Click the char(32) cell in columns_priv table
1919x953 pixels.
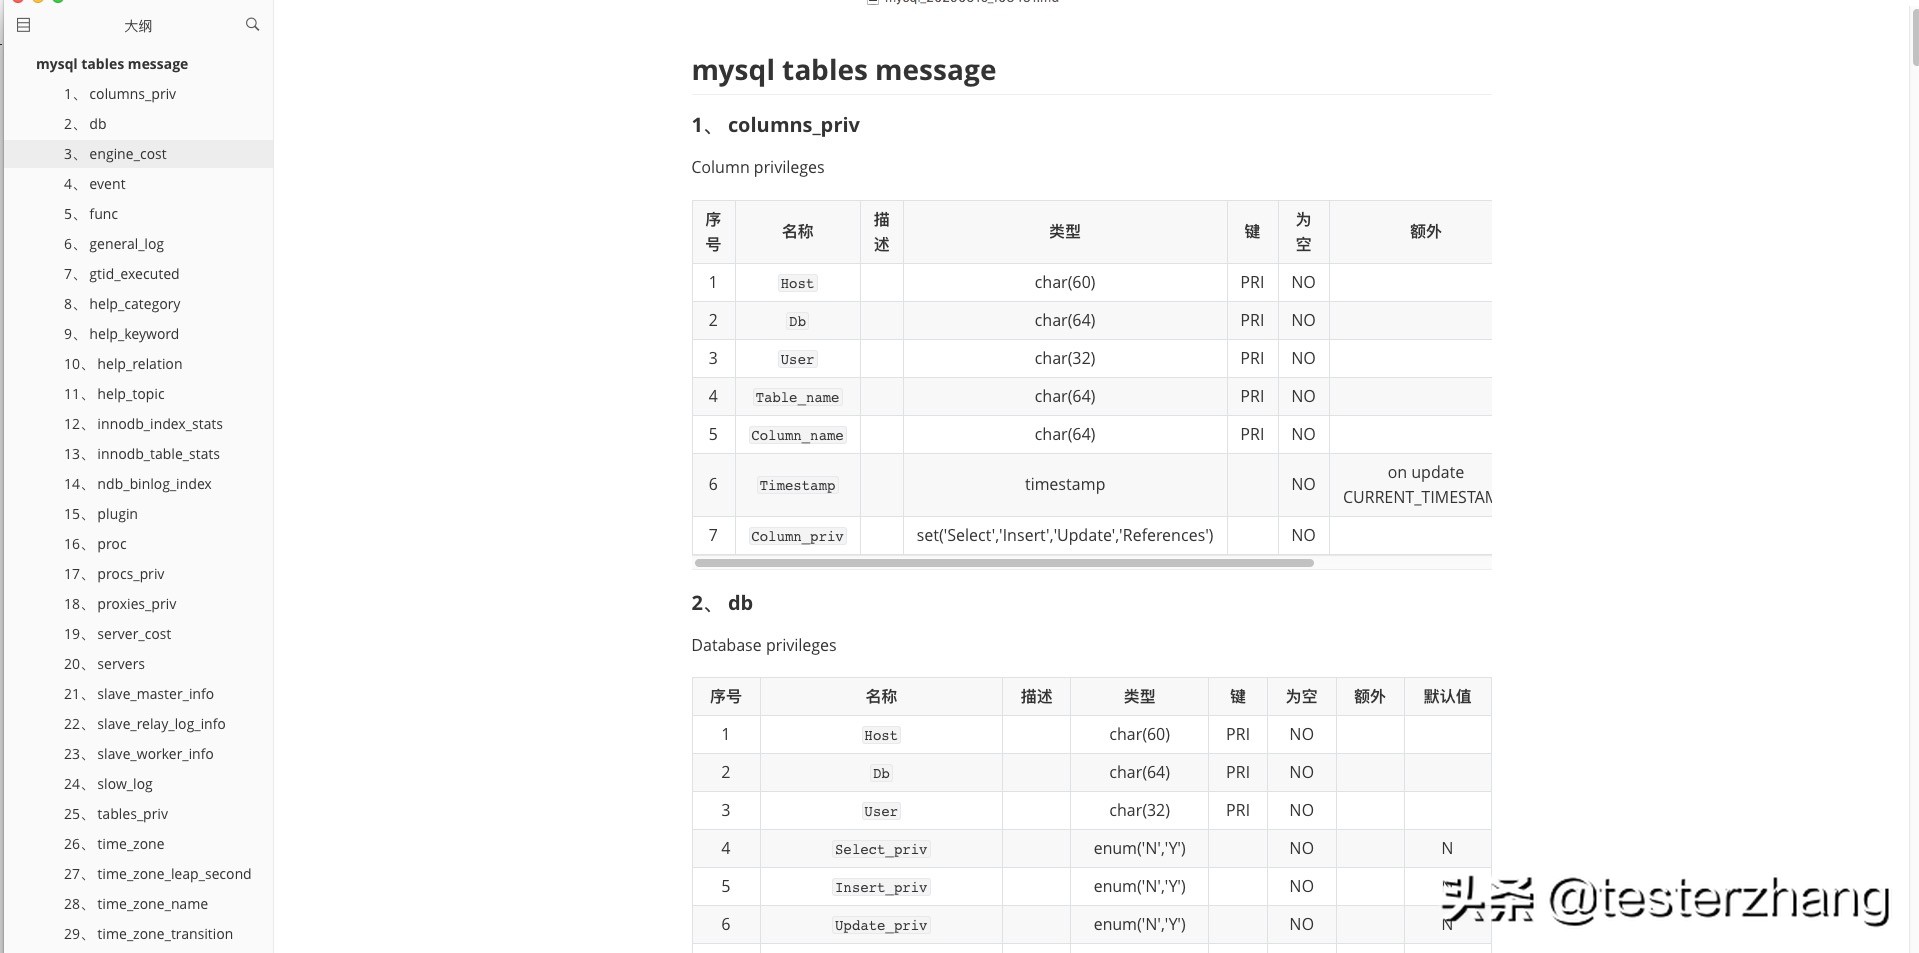tap(1065, 358)
